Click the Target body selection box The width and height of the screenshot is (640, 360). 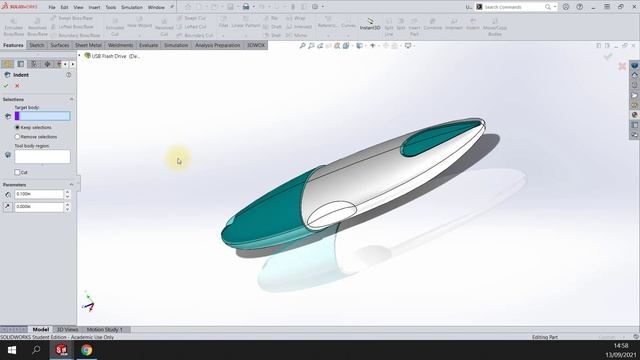coord(42,116)
